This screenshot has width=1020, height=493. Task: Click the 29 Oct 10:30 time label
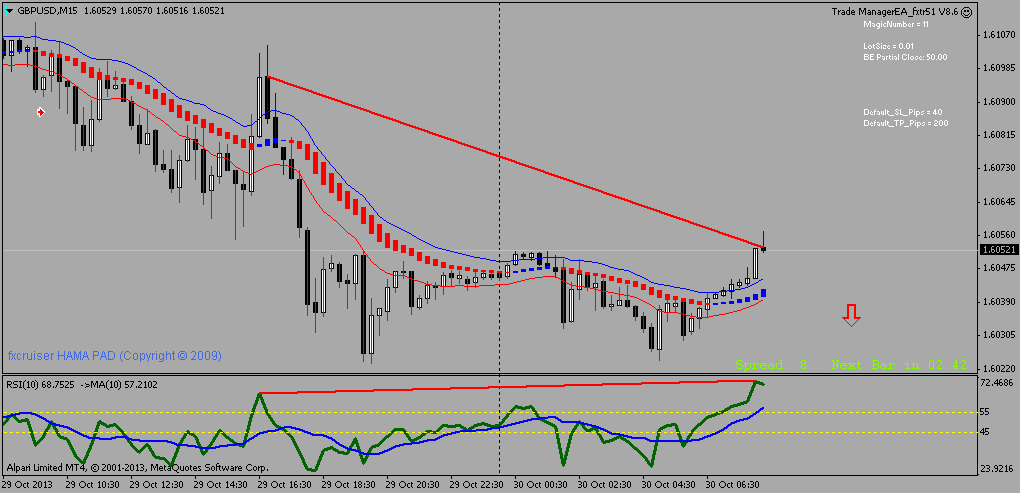tap(90, 485)
